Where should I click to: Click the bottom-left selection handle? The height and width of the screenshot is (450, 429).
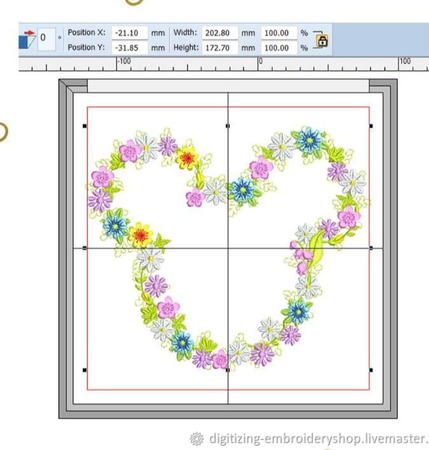pos(84,370)
